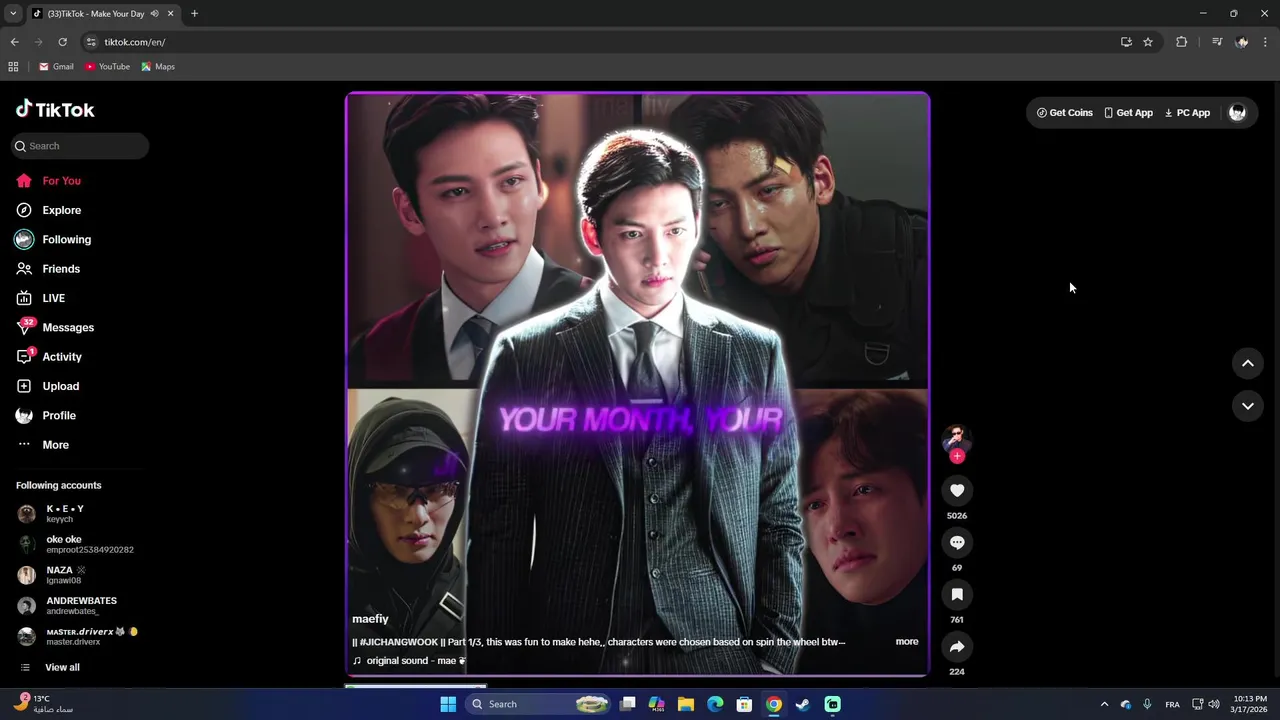The width and height of the screenshot is (1280, 720).
Task: Open Microsoft Edge from taskbar
Action: pyautogui.click(x=715, y=704)
